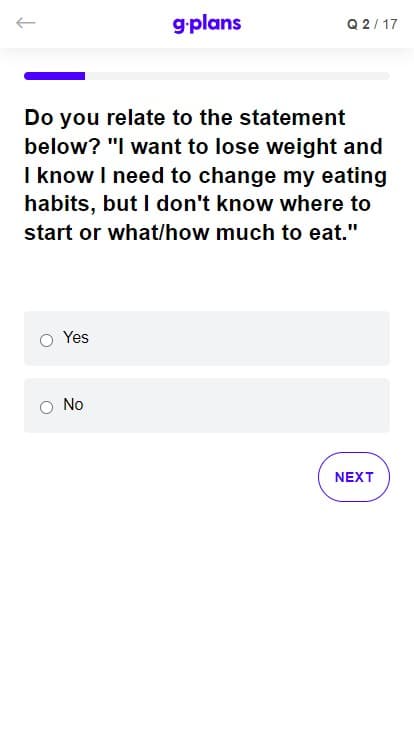Click the letter "g" in the logo
Screen dimensions: 414x736
[179, 26]
